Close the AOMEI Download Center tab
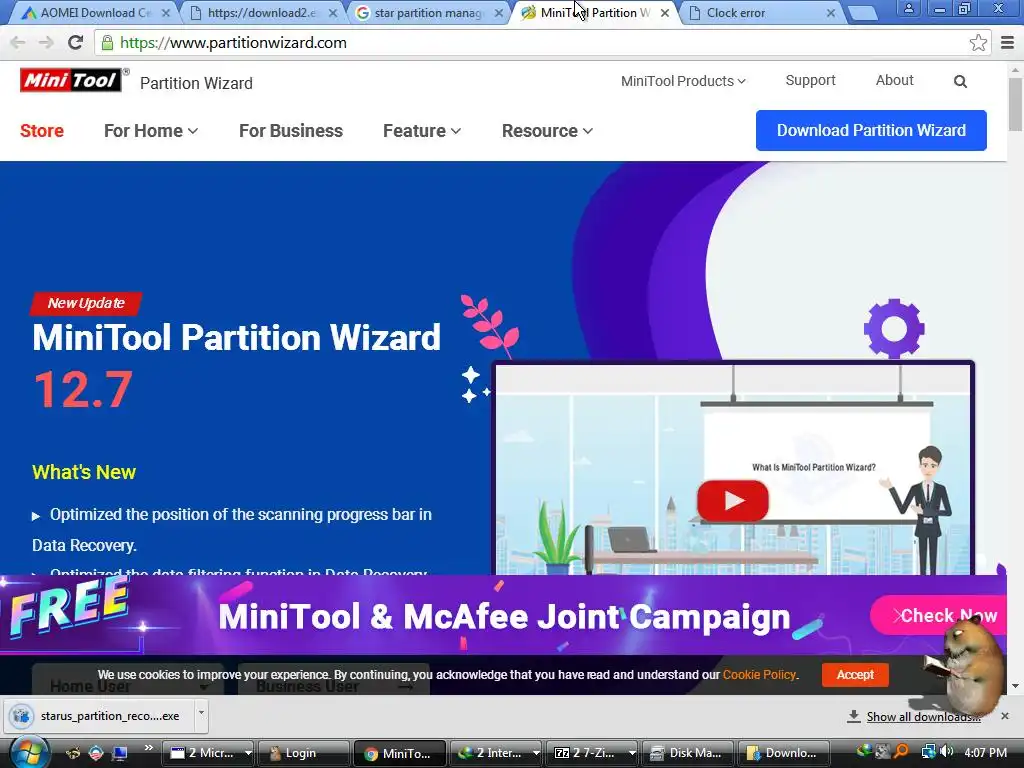 pyautogui.click(x=166, y=13)
